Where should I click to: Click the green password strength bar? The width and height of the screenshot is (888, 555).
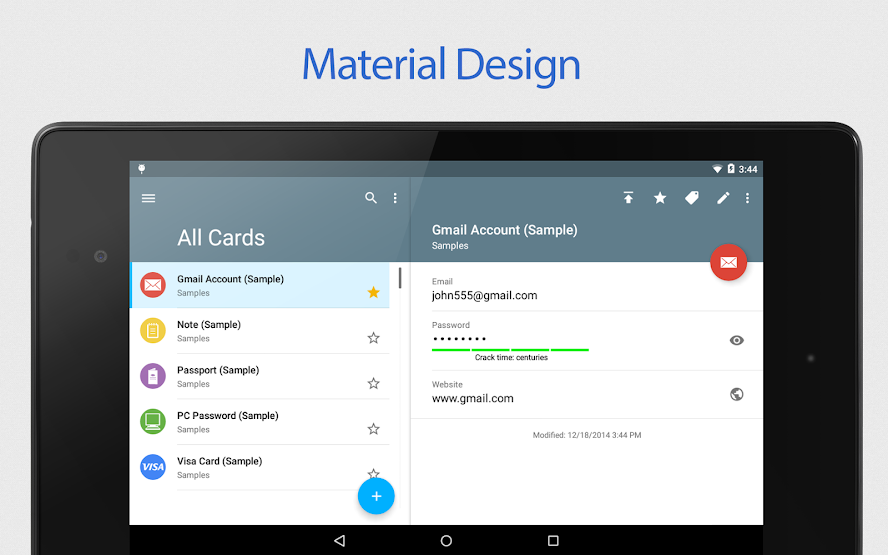[x=510, y=350]
